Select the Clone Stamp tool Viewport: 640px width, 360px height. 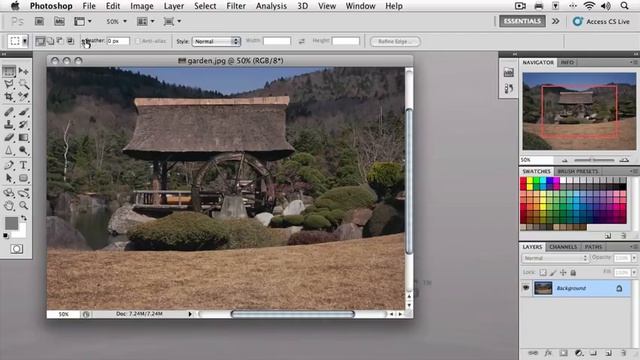coord(9,124)
